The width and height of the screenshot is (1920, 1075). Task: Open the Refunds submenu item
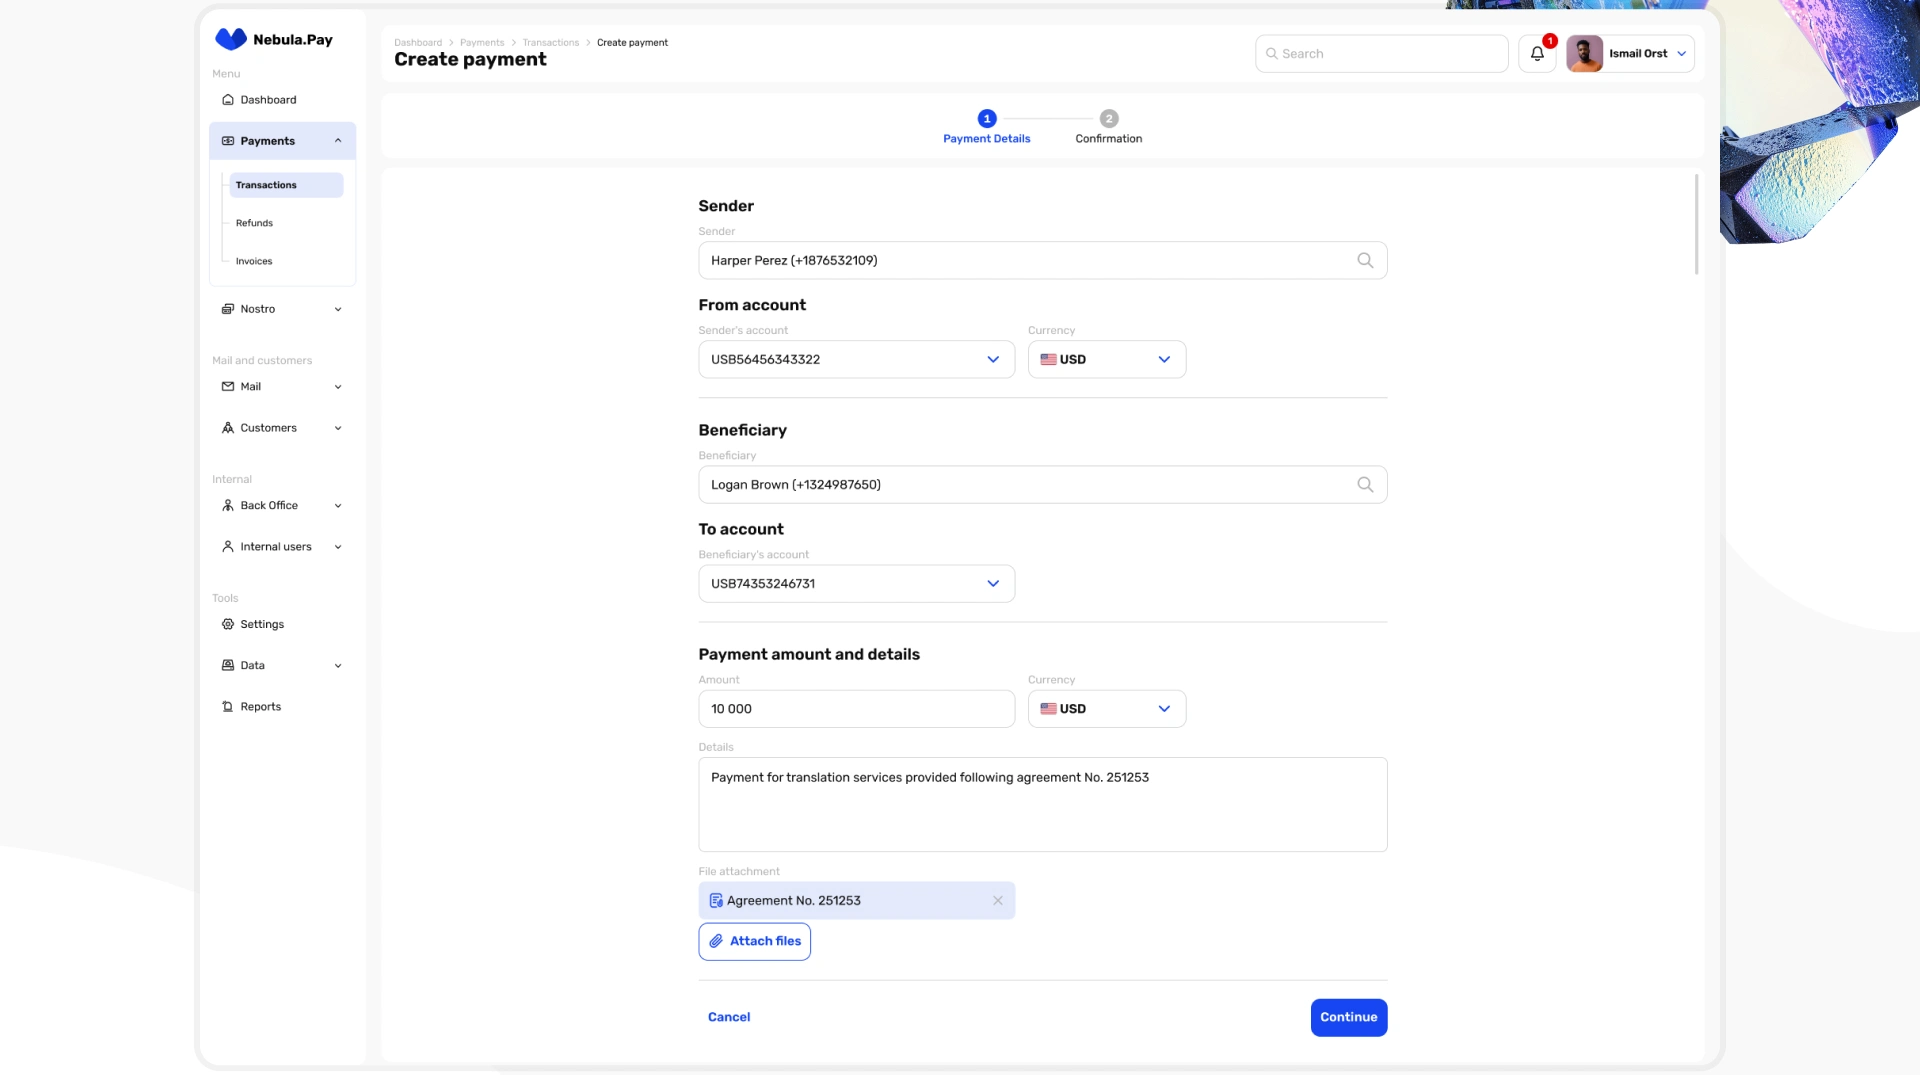(x=254, y=223)
